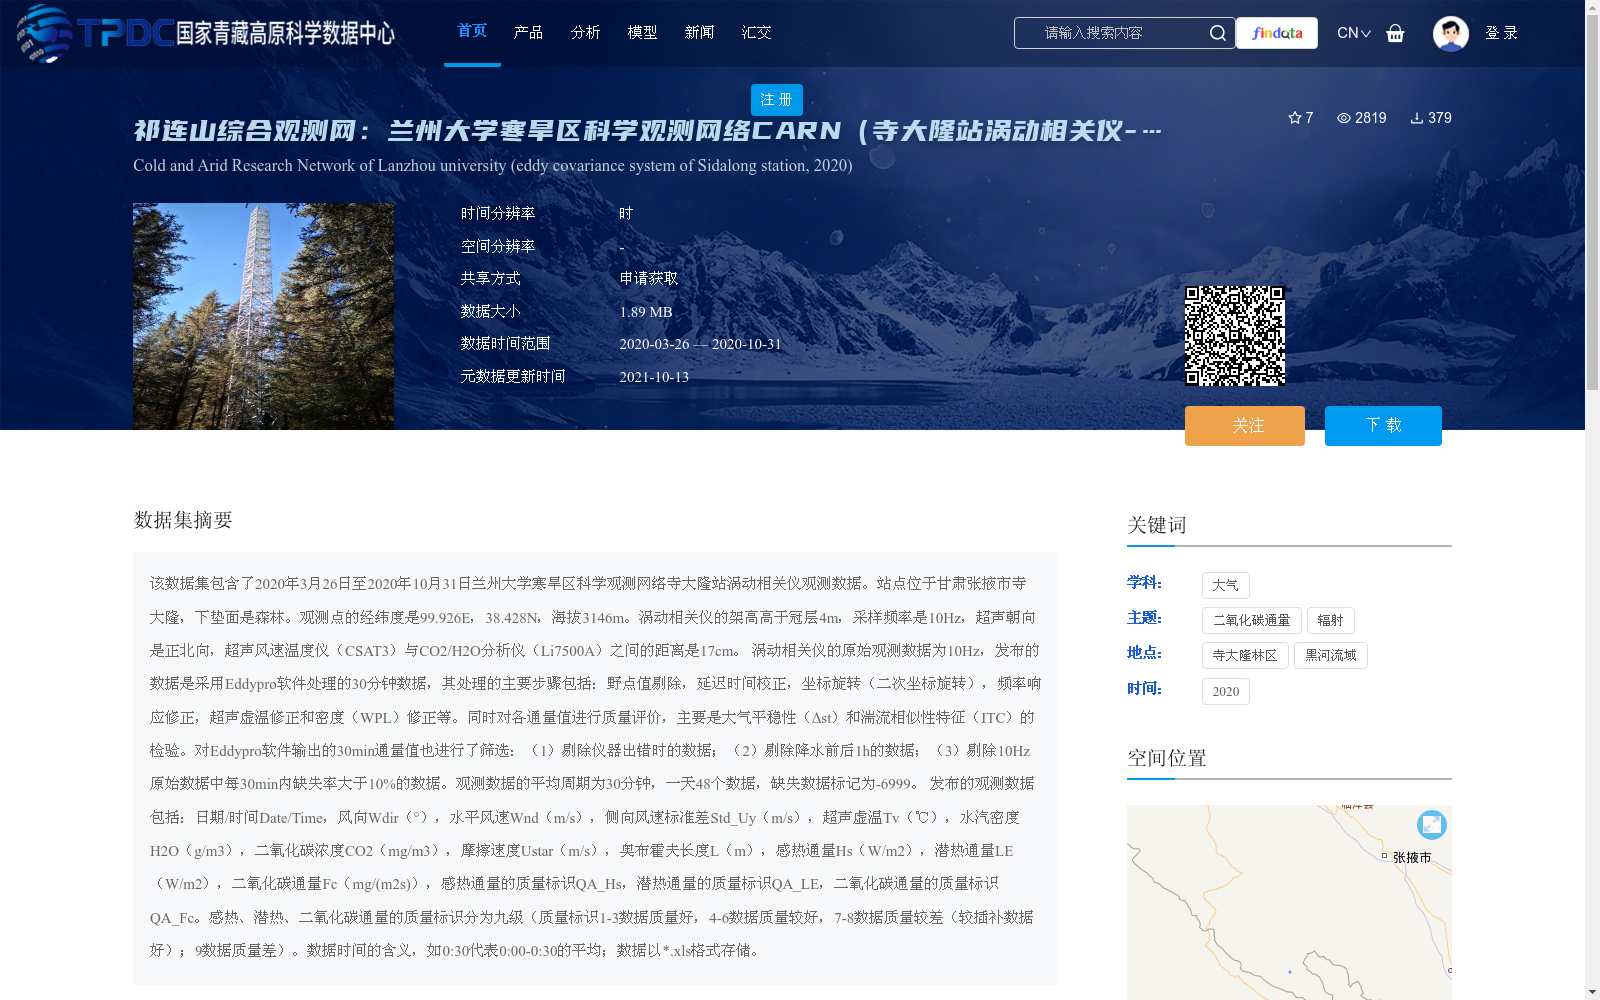Select the 2020 time tag
Image resolution: width=1600 pixels, height=1000 pixels.
point(1225,691)
